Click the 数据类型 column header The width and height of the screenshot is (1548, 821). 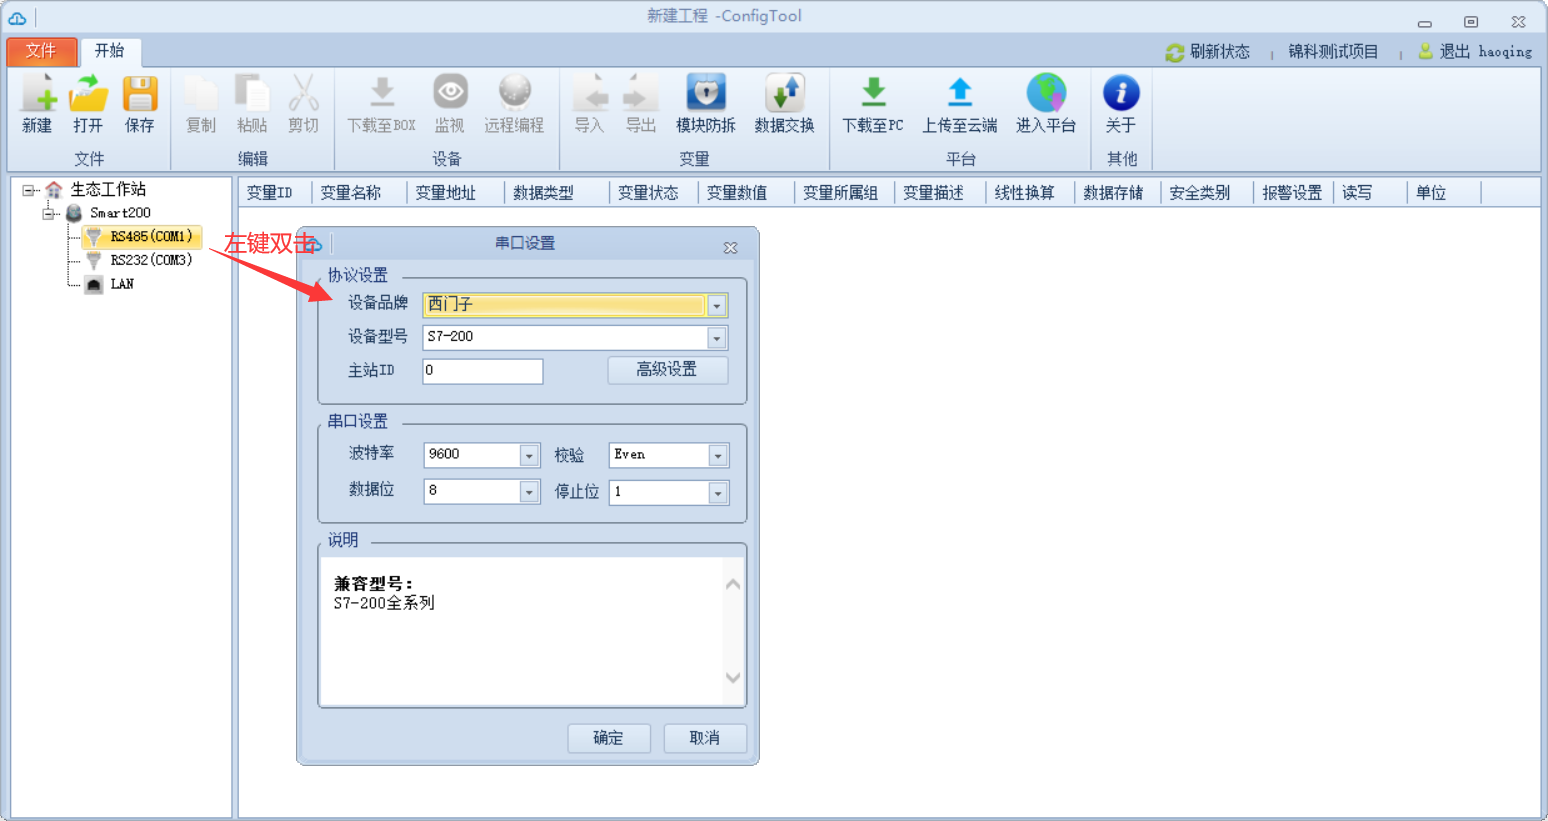543,193
